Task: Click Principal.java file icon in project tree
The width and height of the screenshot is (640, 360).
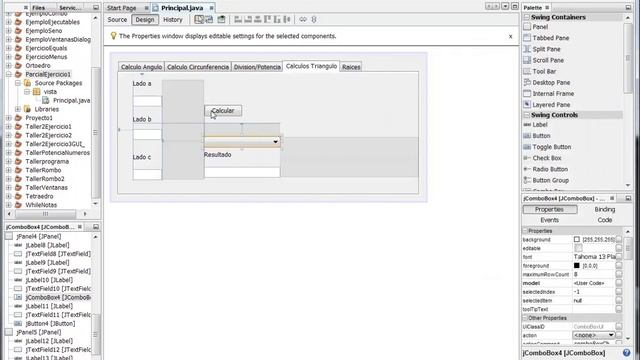Action: click(x=46, y=100)
